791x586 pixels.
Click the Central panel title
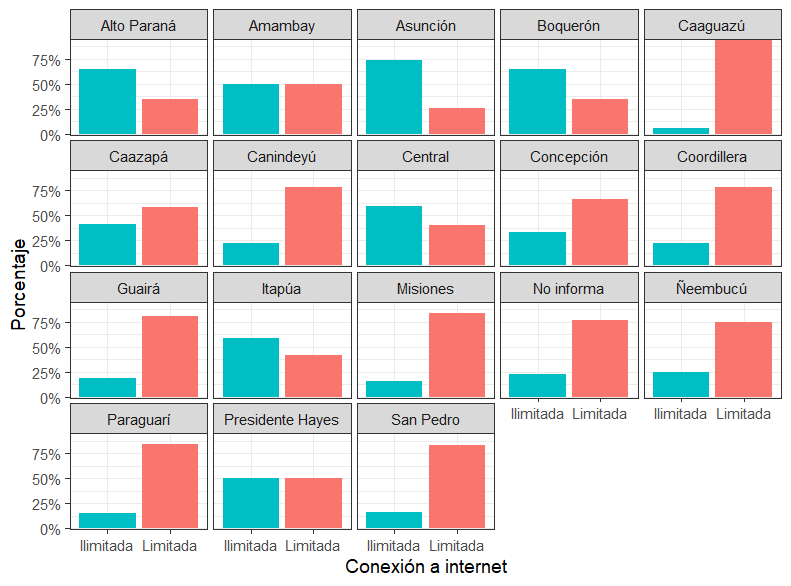pos(425,157)
